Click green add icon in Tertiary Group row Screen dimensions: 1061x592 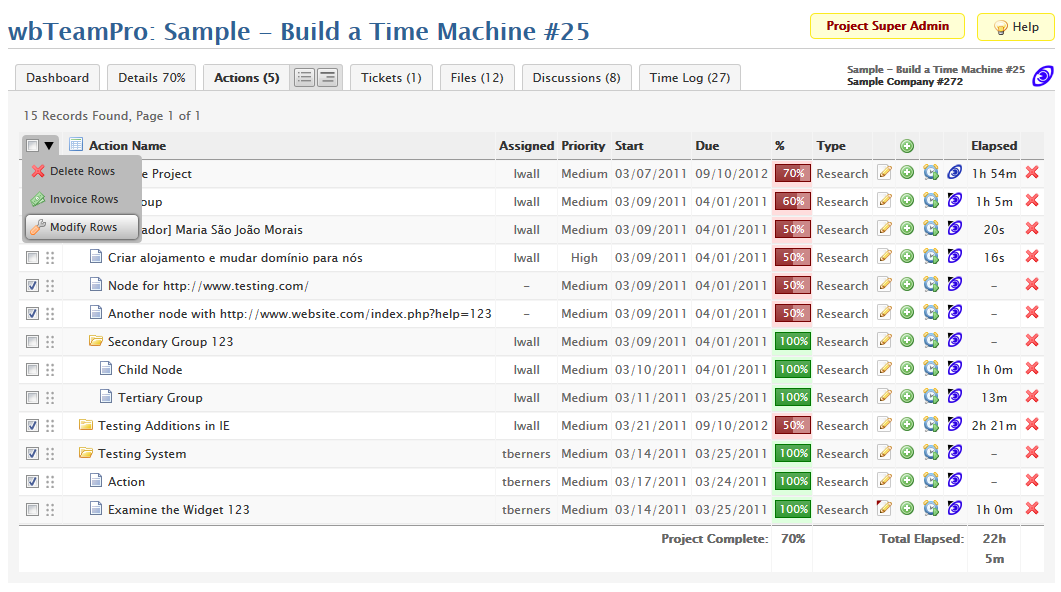coord(907,397)
